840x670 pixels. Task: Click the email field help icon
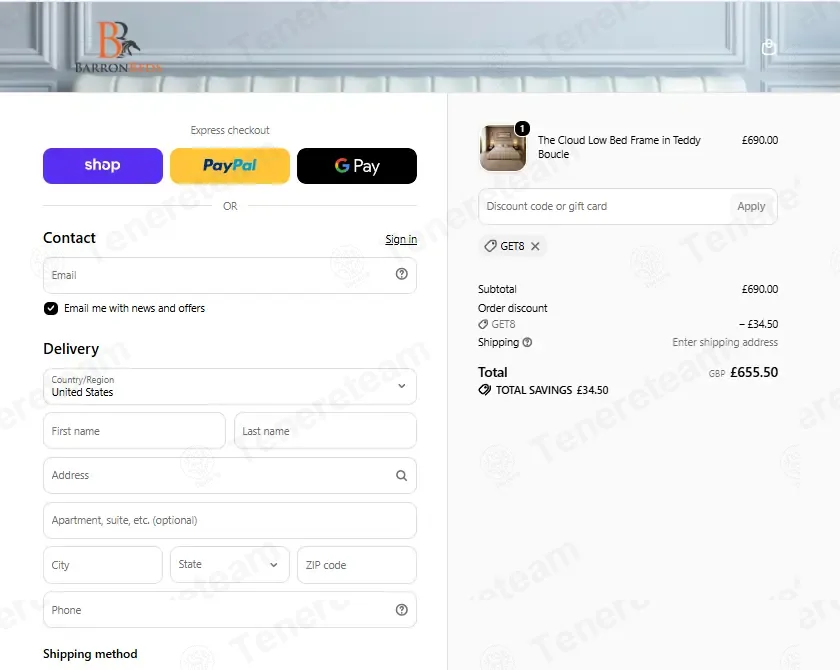tap(401, 274)
